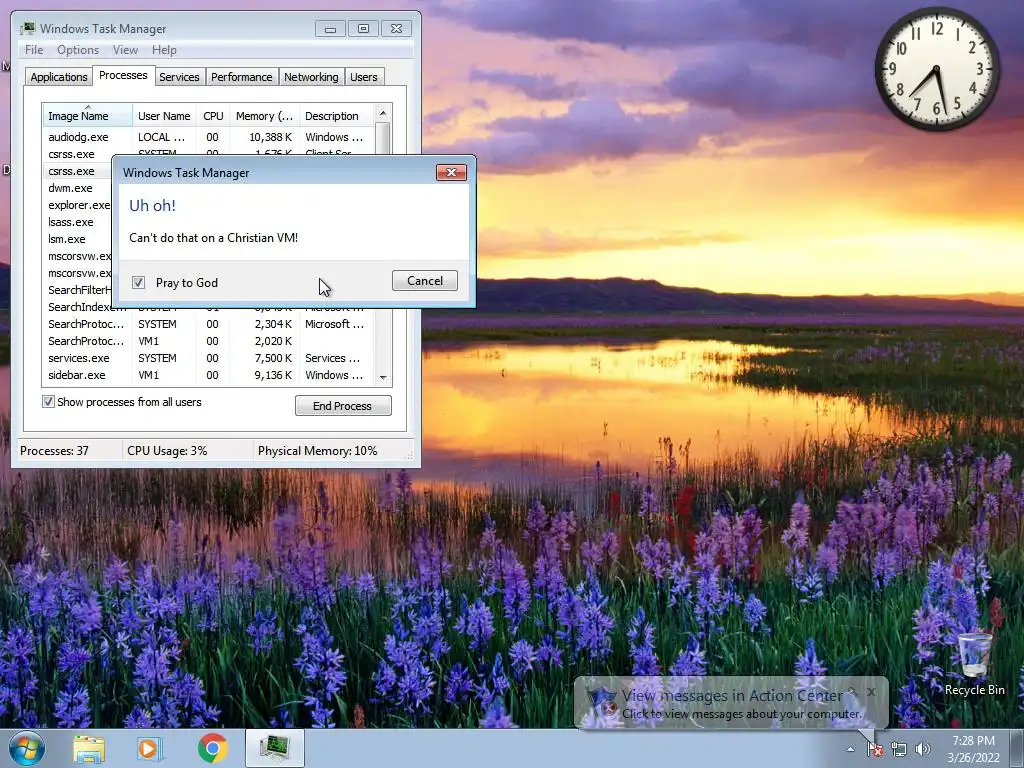Select SearchProtoc row owned by VM1
Viewport: 1024px width, 768px height.
208,341
